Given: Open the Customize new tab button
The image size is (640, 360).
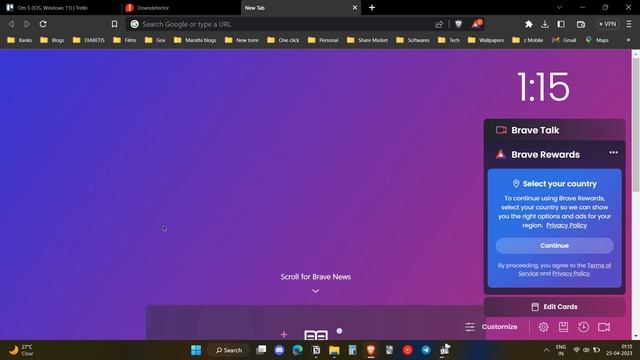Looking at the screenshot, I should tap(491, 327).
